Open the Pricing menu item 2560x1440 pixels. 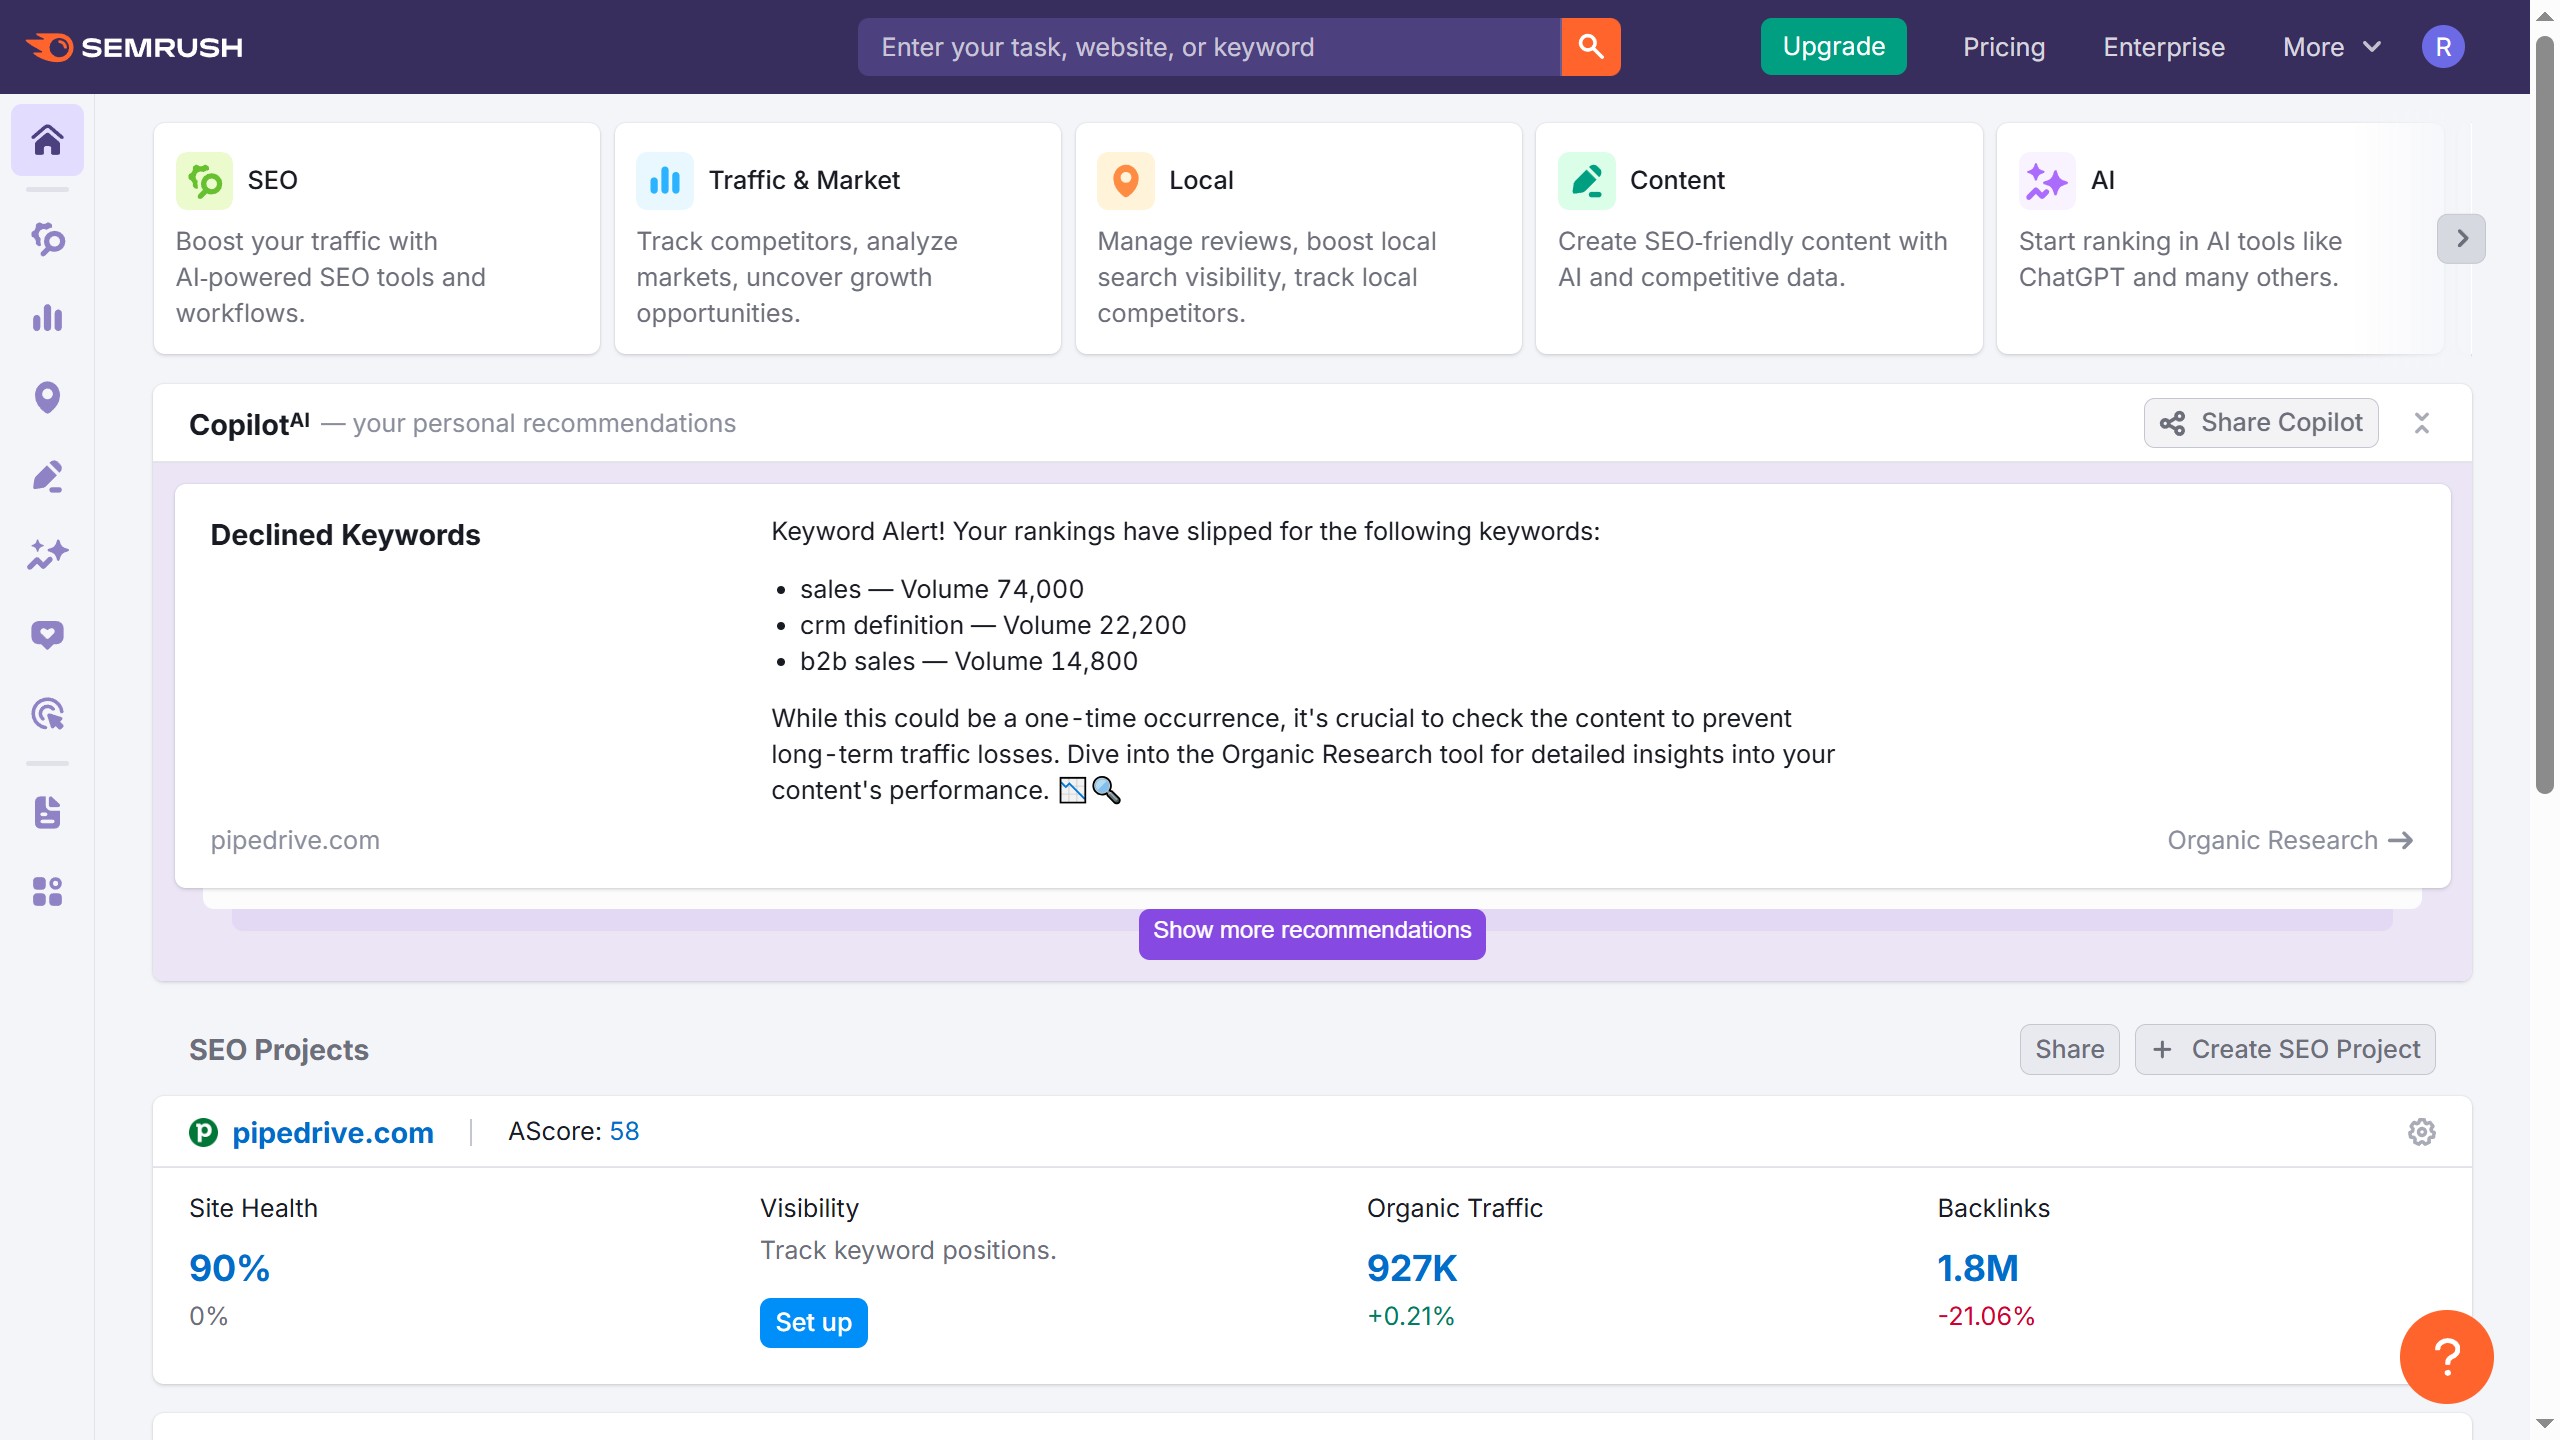pos(2003,47)
